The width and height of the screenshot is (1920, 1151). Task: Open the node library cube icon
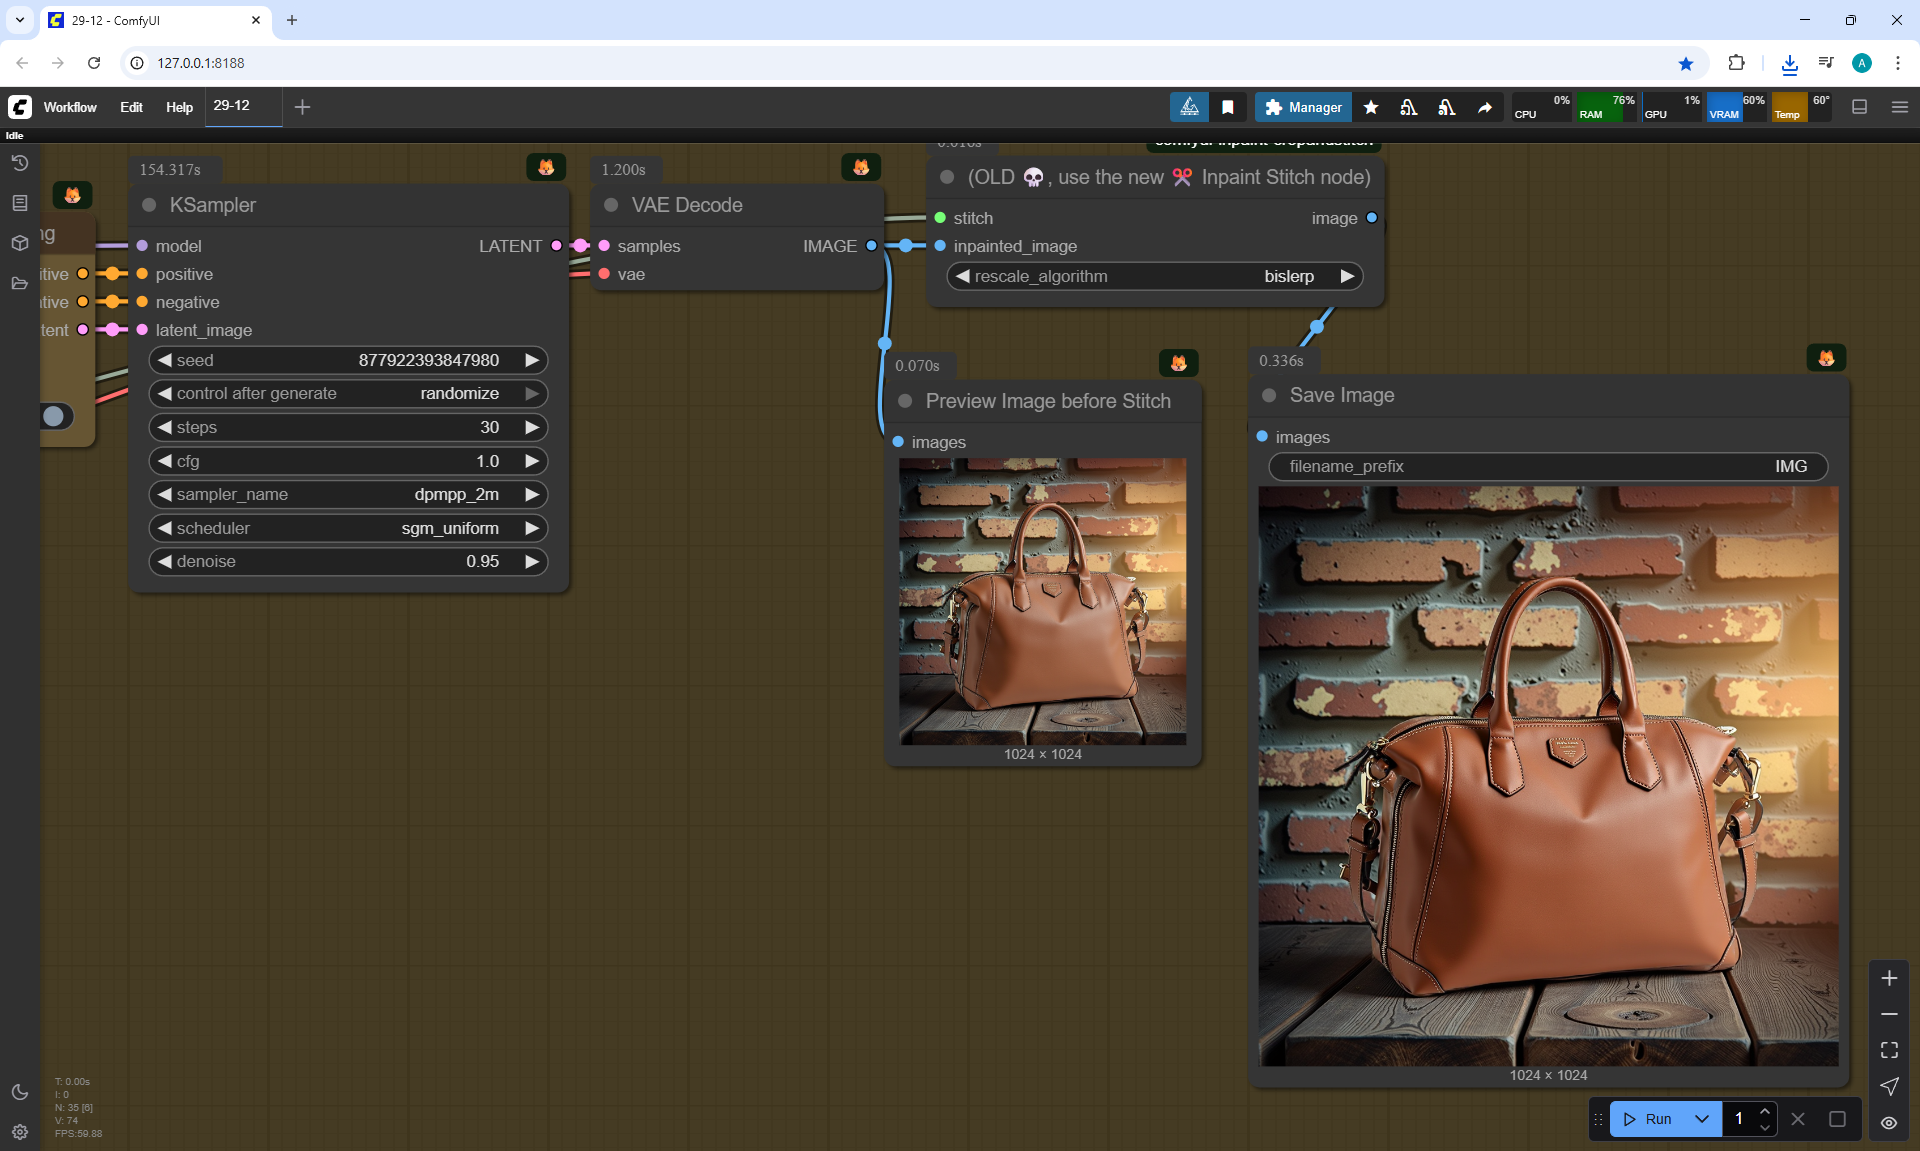tap(19, 243)
